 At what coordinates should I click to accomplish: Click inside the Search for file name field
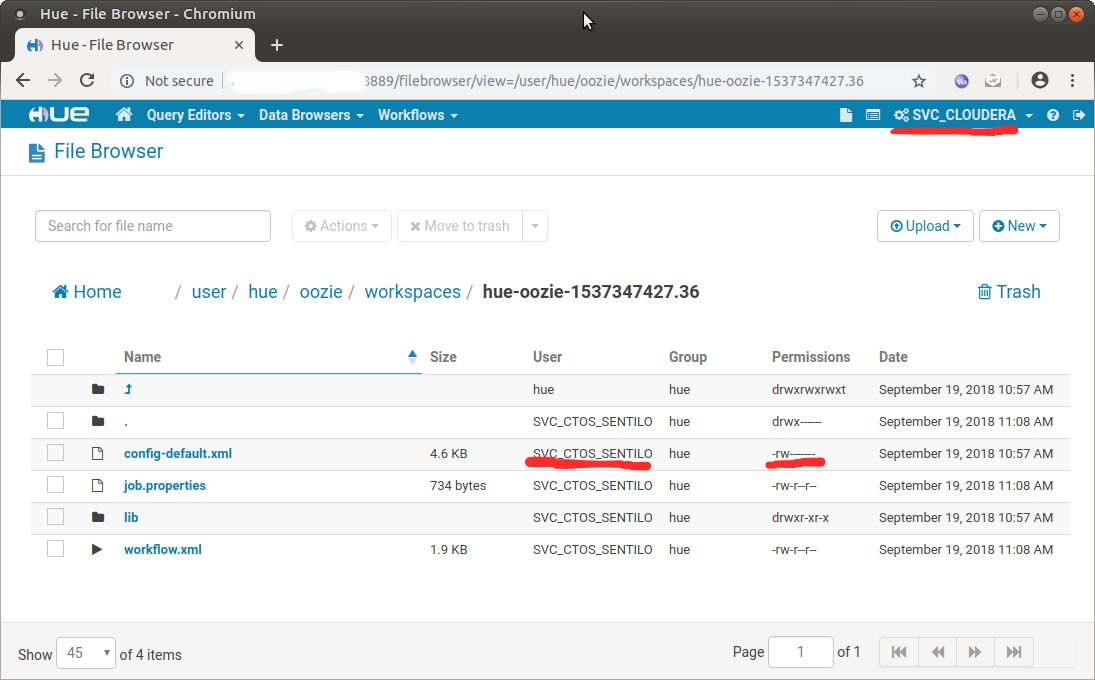click(152, 226)
